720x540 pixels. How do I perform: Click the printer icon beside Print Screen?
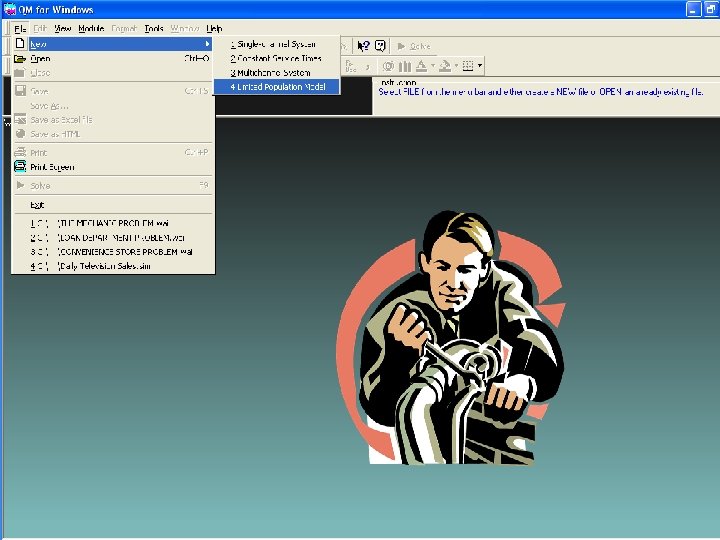coord(20,166)
